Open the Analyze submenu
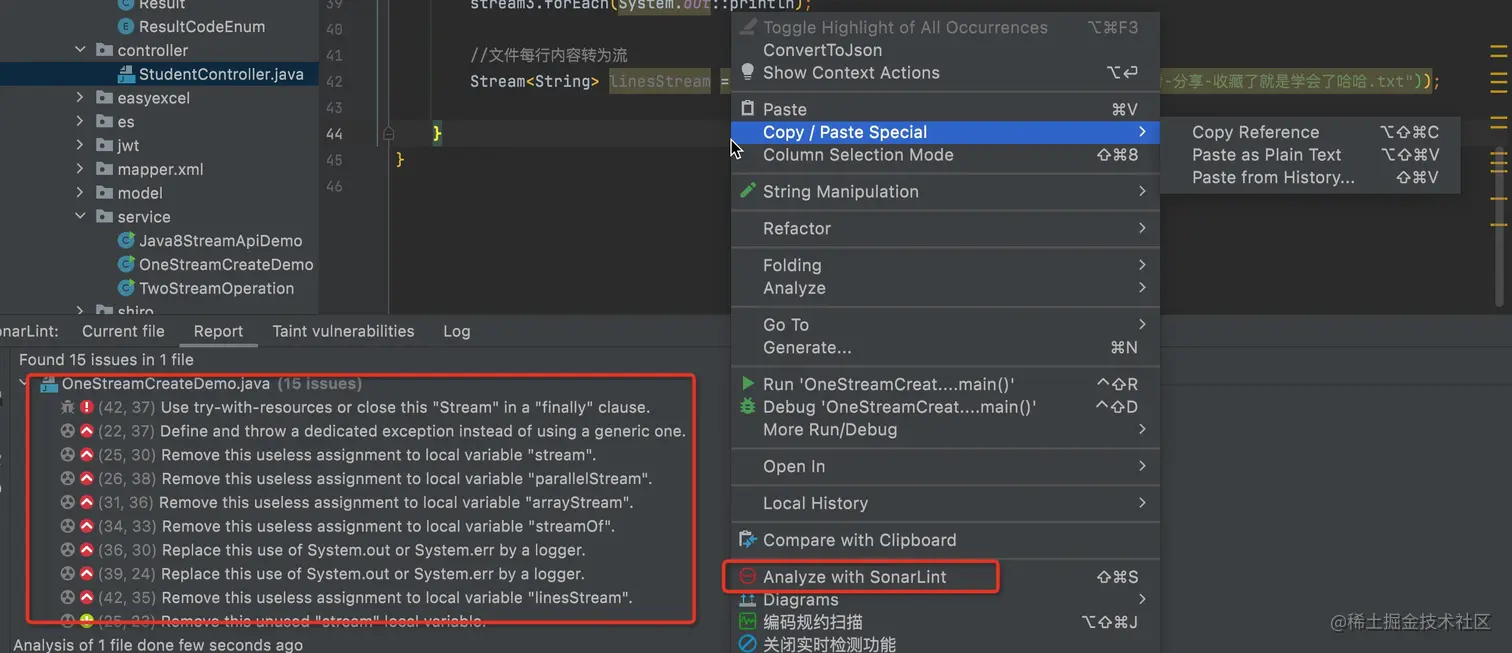This screenshot has height=653, width=1512. point(945,288)
